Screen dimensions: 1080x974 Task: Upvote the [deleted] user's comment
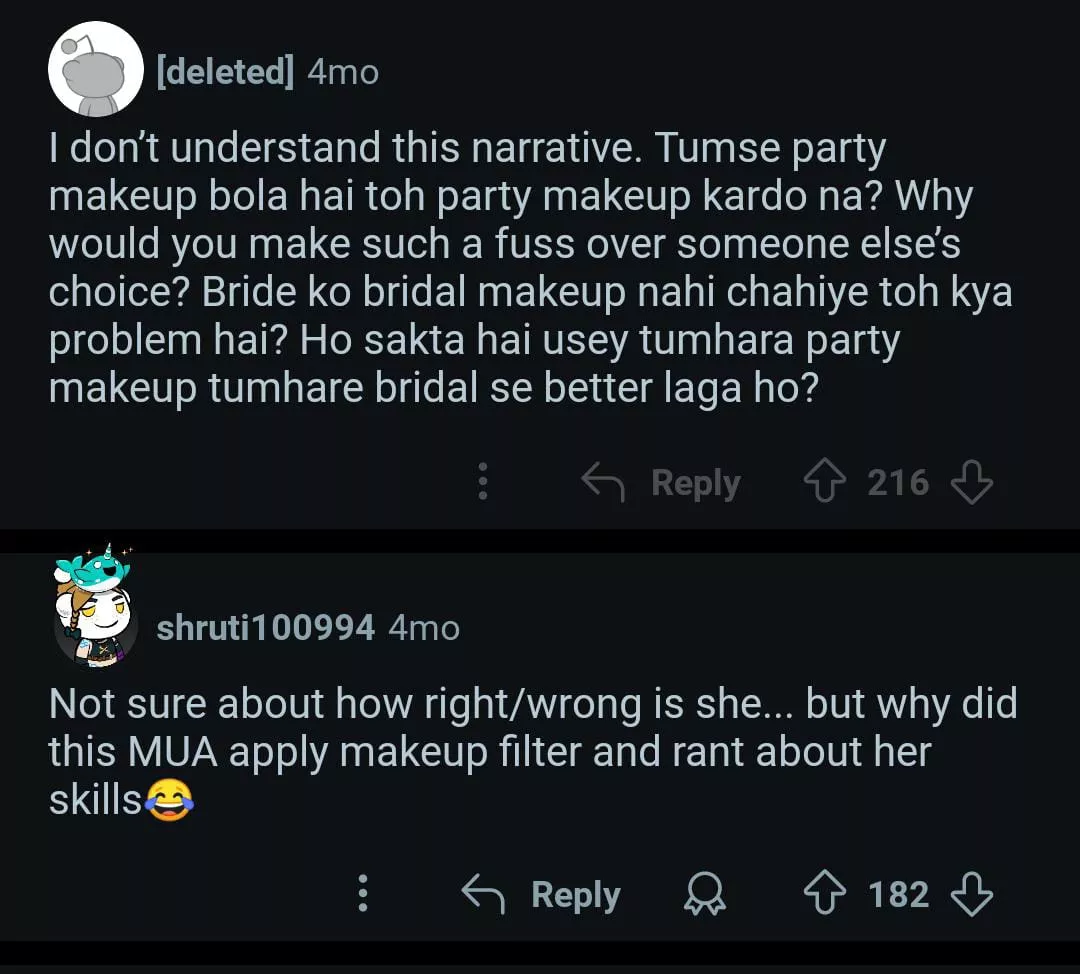coord(826,483)
